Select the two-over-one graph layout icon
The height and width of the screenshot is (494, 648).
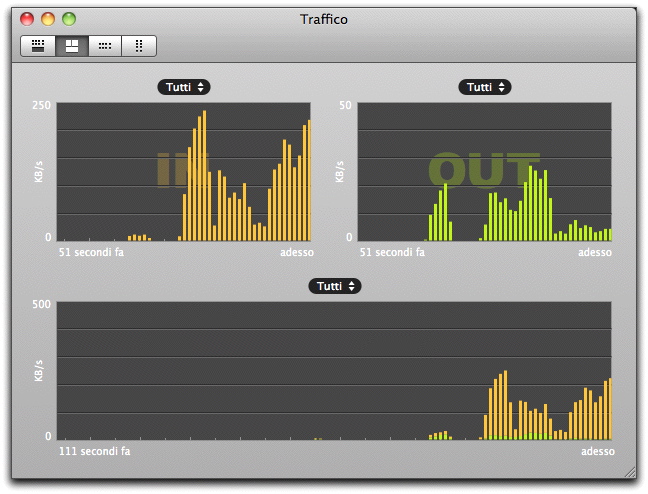72,45
